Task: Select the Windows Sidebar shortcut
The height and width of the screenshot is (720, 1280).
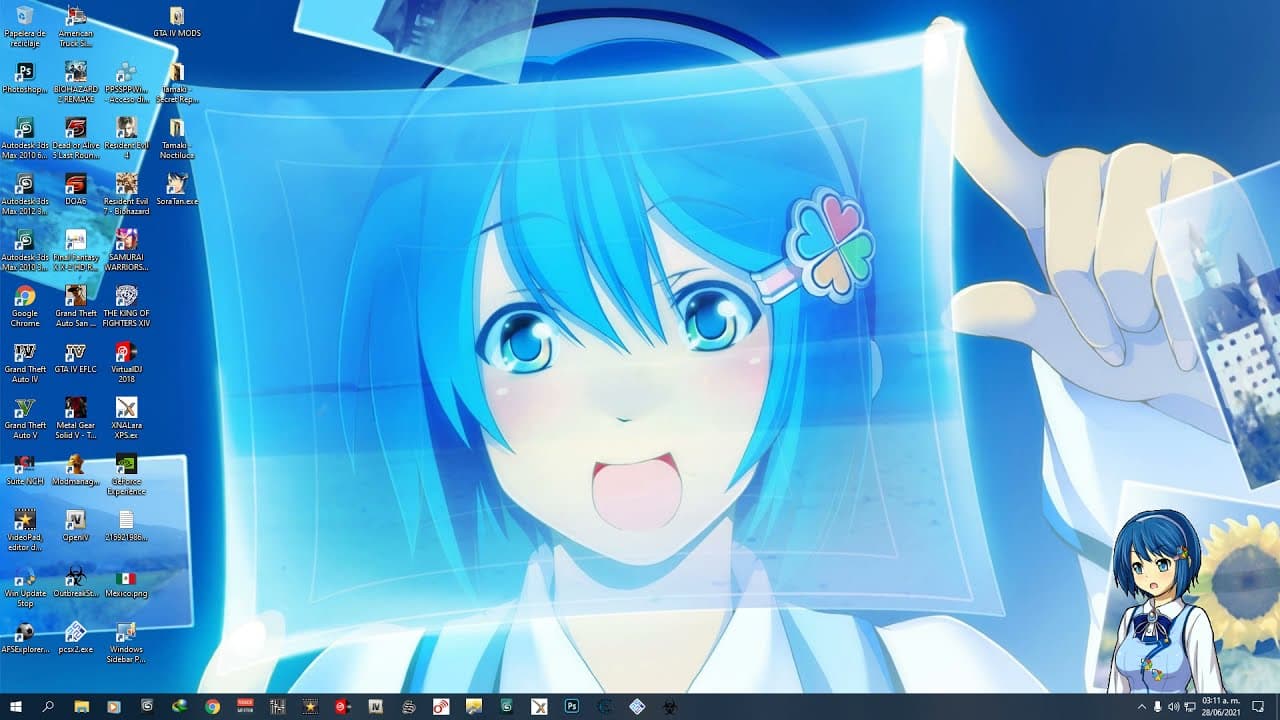Action: [127, 643]
